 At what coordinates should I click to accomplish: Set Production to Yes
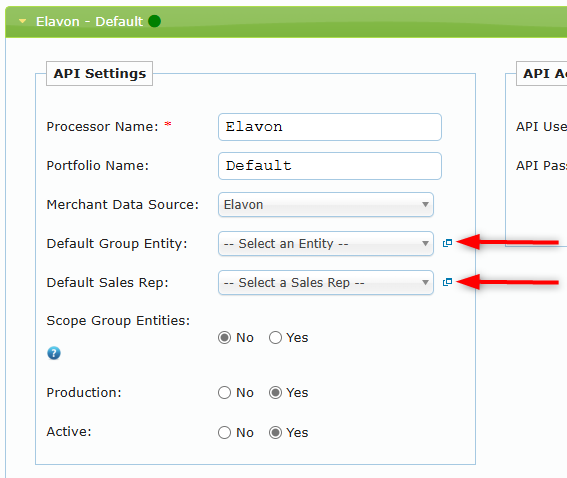pyautogui.click(x=275, y=393)
